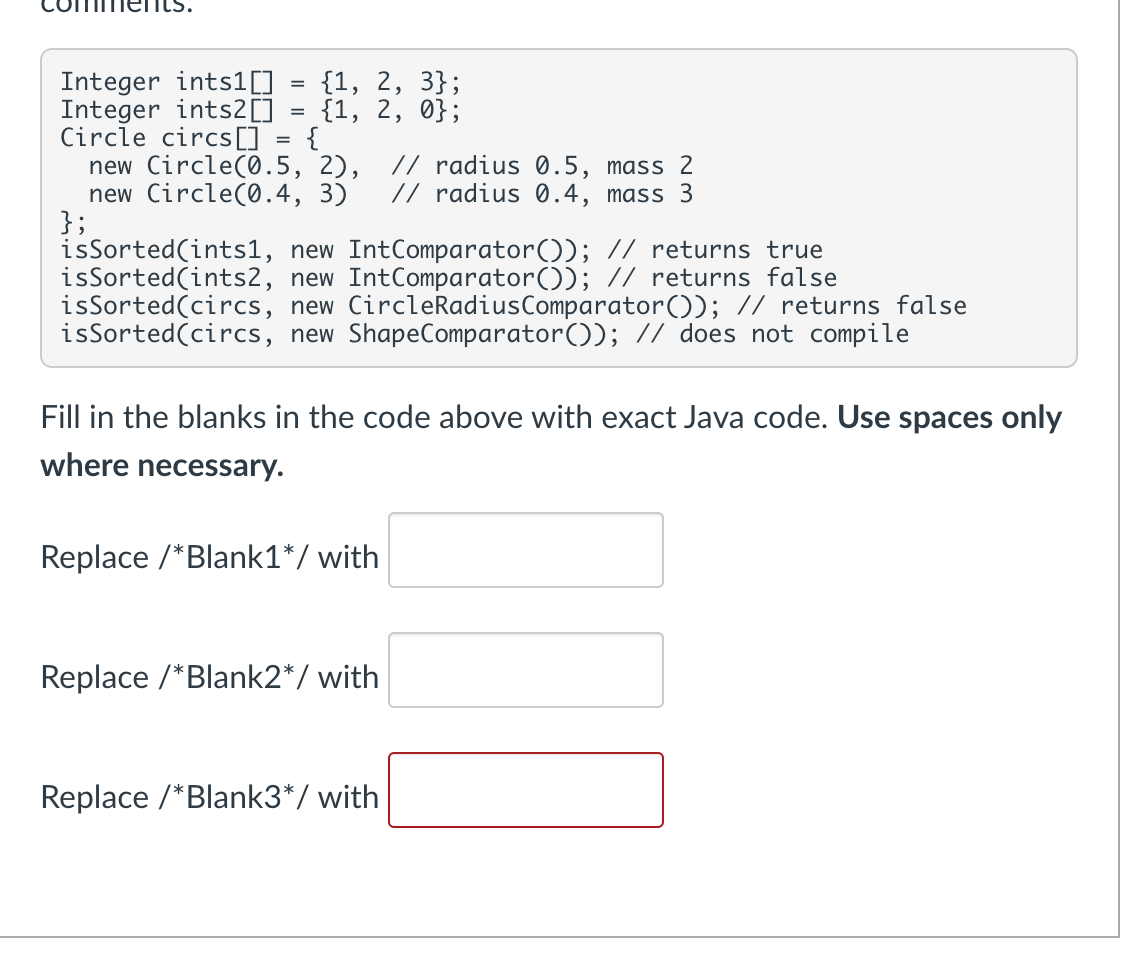Viewport: 1128px width, 956px height.
Task: Click the CircleRadiusComparator code line
Action: (x=513, y=306)
